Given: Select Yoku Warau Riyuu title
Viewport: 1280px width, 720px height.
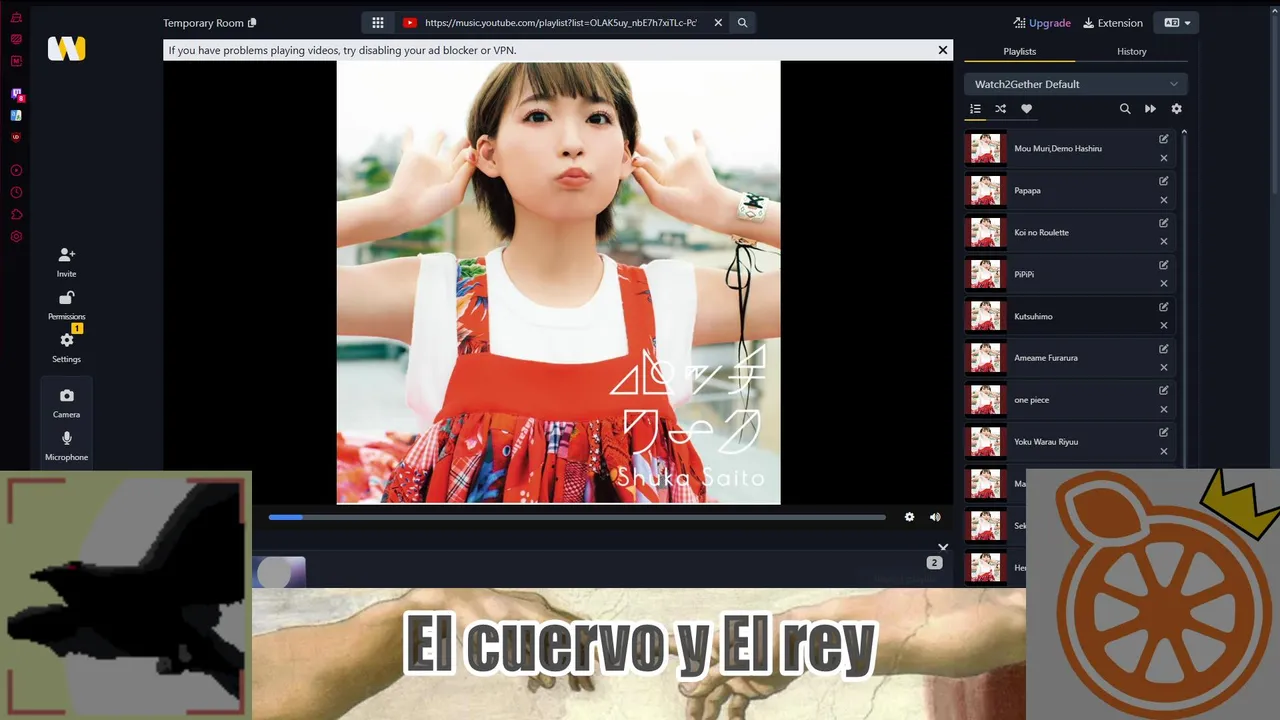Looking at the screenshot, I should pos(1046,441).
